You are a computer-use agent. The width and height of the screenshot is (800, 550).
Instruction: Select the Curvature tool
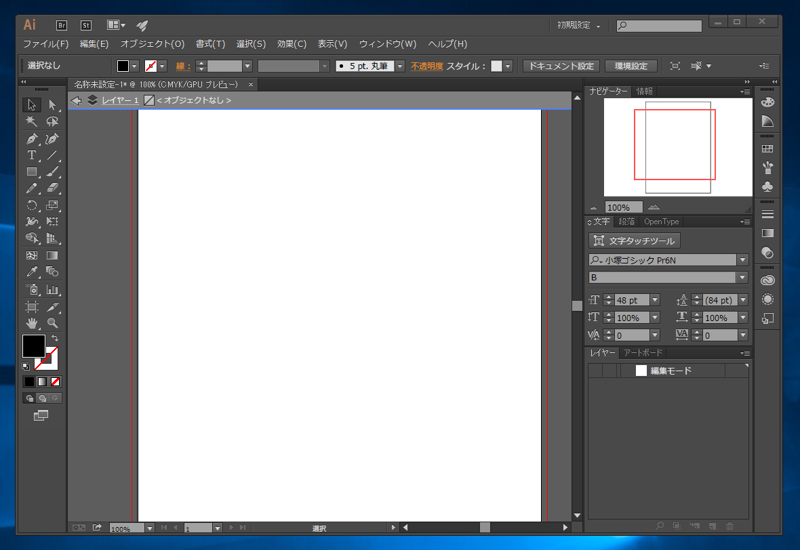[52, 138]
